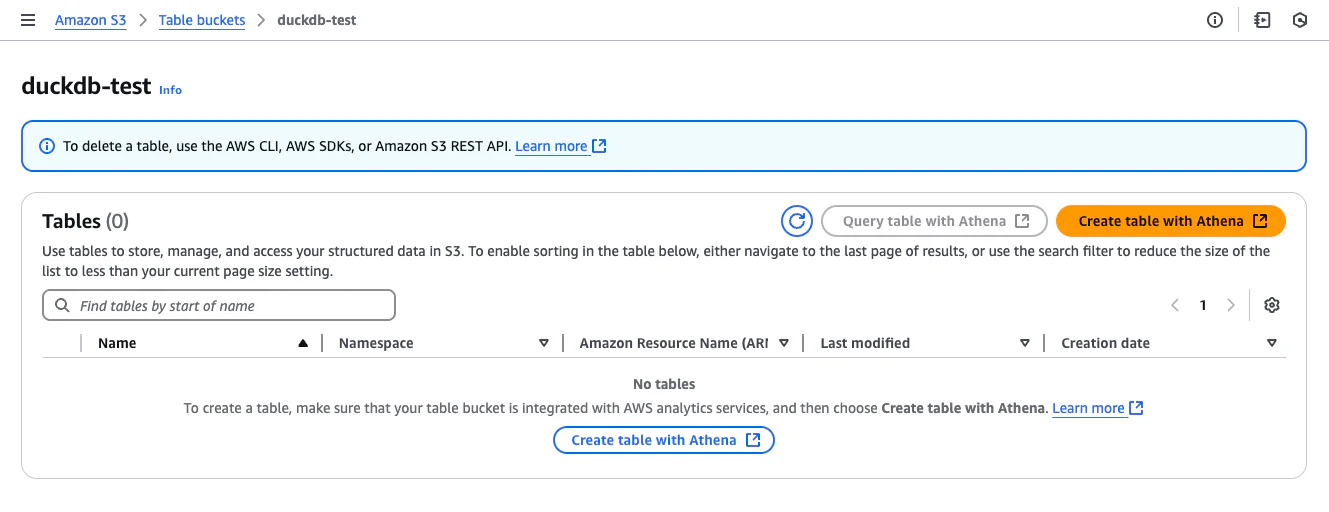Viewport: 1329px width, 512px height.
Task: Click Create table with Athena in empty state
Action: coord(664,440)
